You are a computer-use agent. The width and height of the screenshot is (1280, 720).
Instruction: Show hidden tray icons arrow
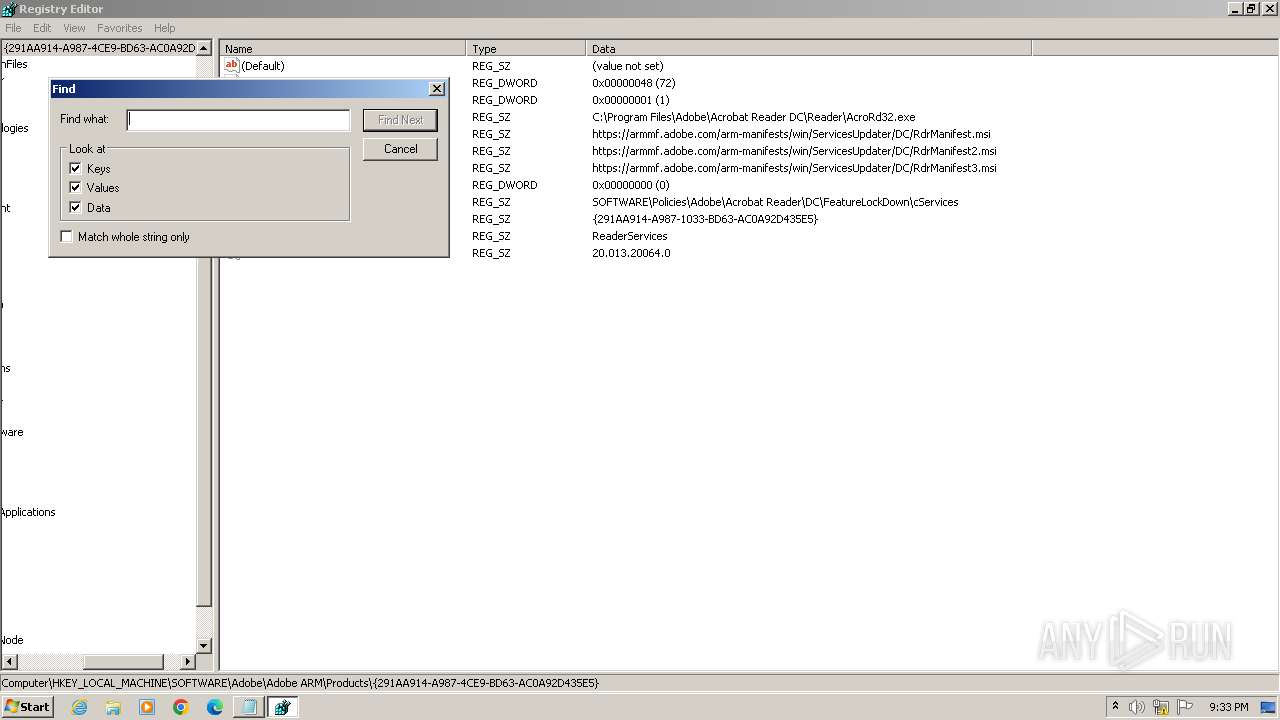(1115, 707)
